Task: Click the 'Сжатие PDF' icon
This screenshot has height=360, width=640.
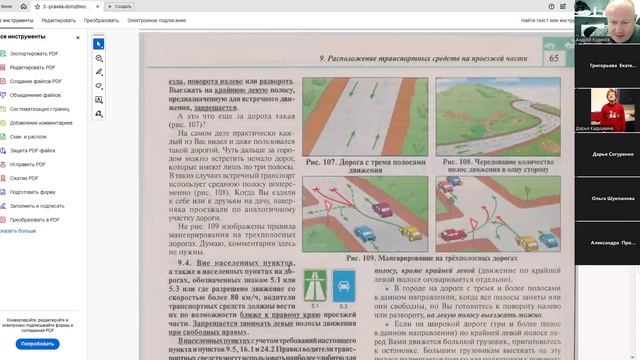Action: tap(3, 178)
